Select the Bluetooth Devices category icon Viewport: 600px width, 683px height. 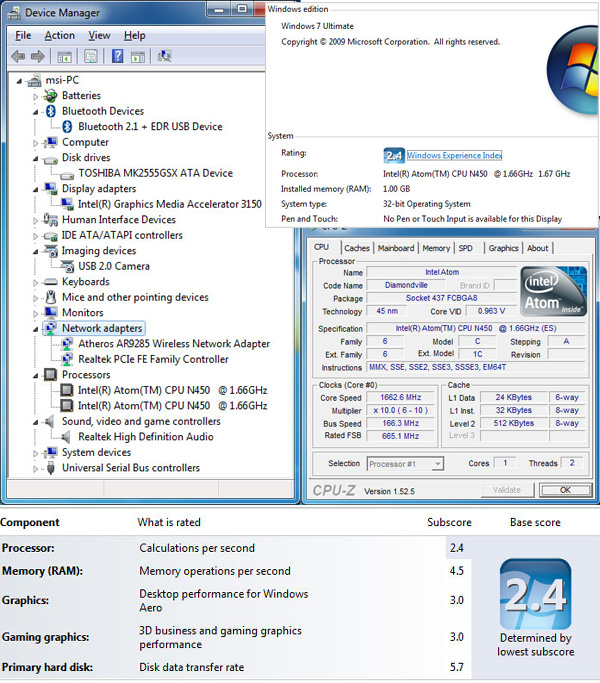51,111
